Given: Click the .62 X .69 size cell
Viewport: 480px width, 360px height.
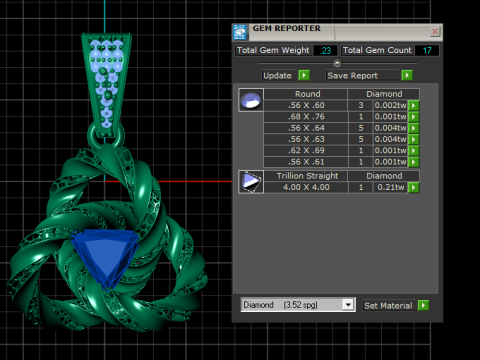Looking at the screenshot, I should point(306,151).
